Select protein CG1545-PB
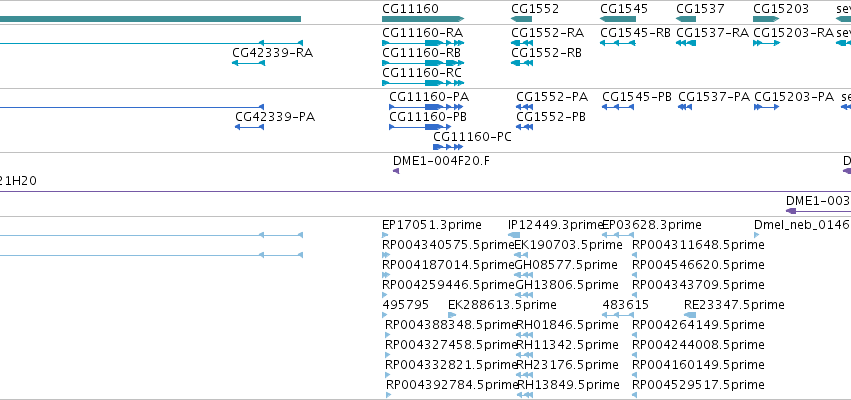Viewport: 851px width, 400px height. [637, 97]
